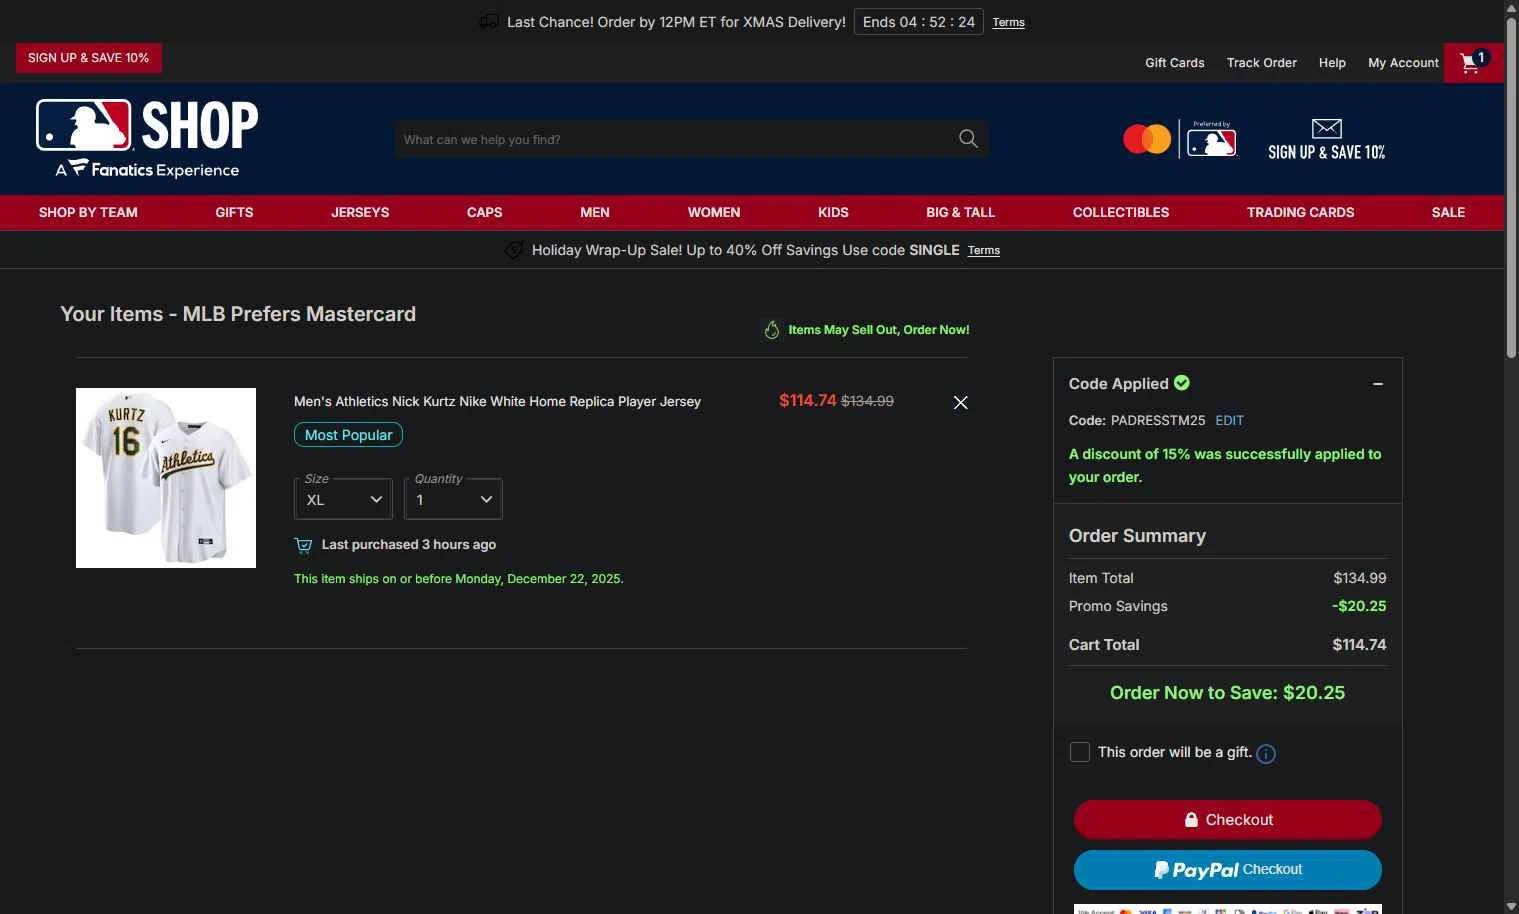Viewport: 1519px width, 914px height.
Task: Collapse the Code Applied section
Action: click(1378, 384)
